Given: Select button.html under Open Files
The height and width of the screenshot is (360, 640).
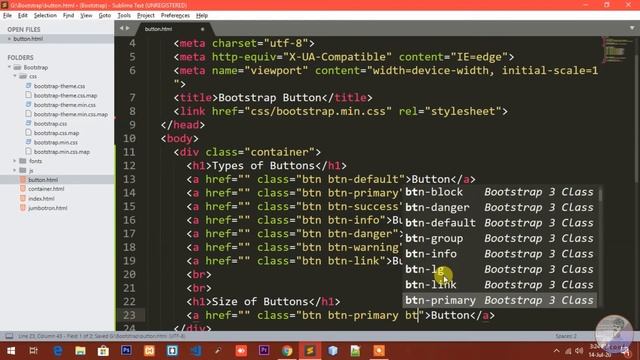Looking at the screenshot, I should click(x=28, y=39).
